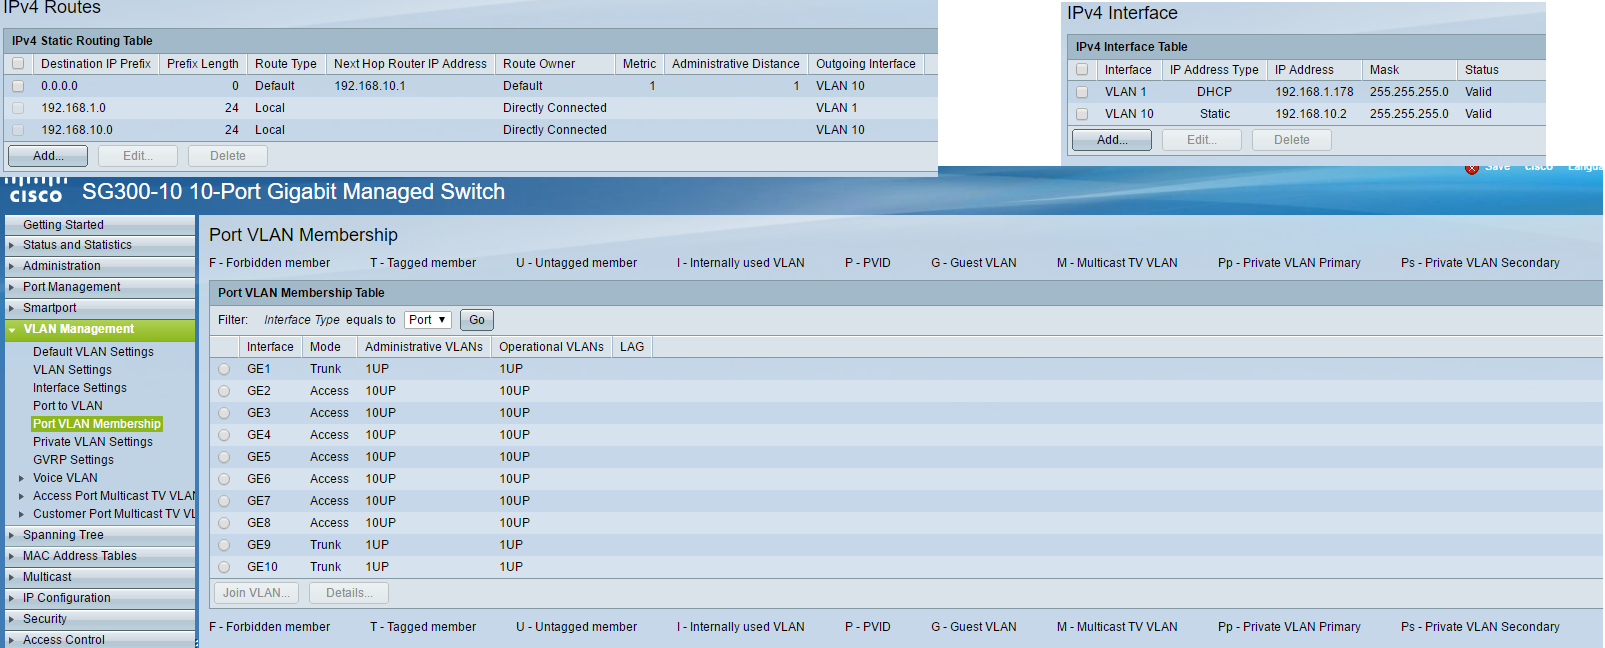Click Add in IPv4 Static Routing Table
Screen dimensions: 1605x648
pyautogui.click(x=48, y=156)
